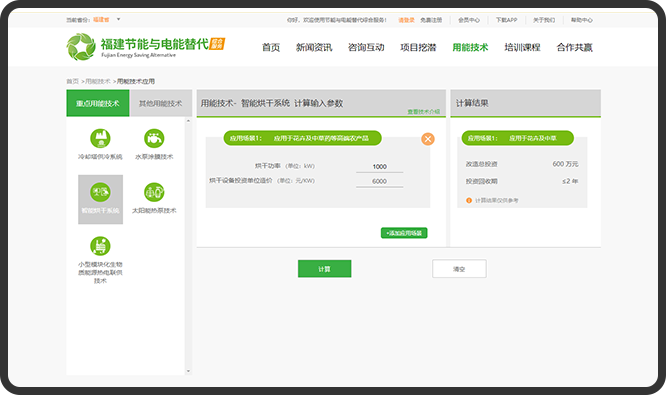The image size is (666, 395).
Task: Click the sidebar scrollbar down arrow
Action: [188, 371]
